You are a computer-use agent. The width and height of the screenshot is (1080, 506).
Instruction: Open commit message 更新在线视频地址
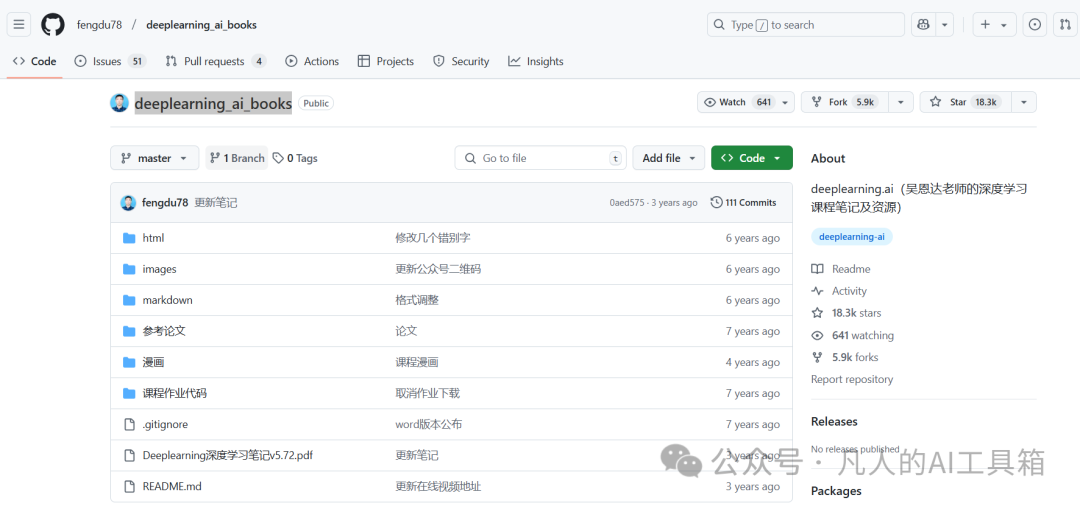pyautogui.click(x=438, y=486)
